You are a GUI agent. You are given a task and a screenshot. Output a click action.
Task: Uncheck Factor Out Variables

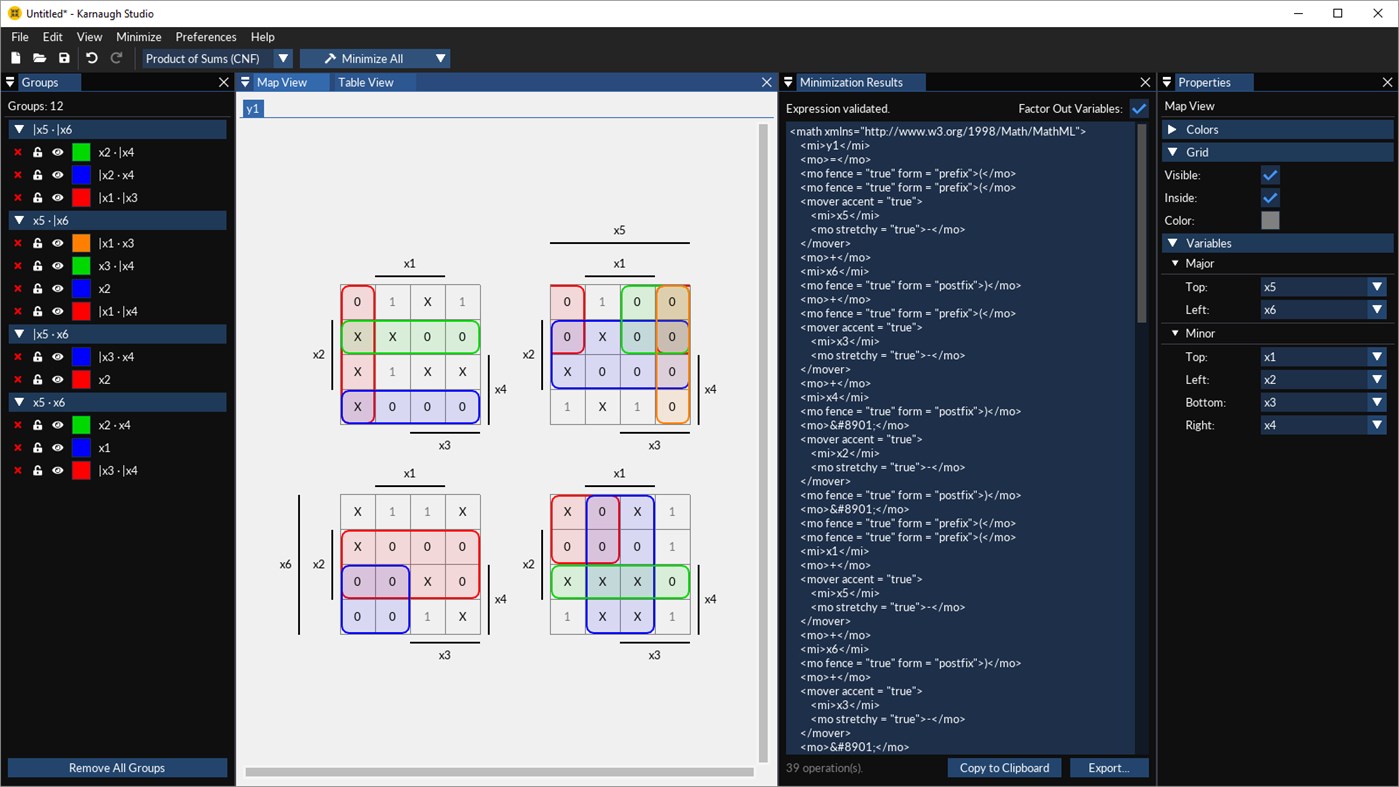click(x=1138, y=108)
